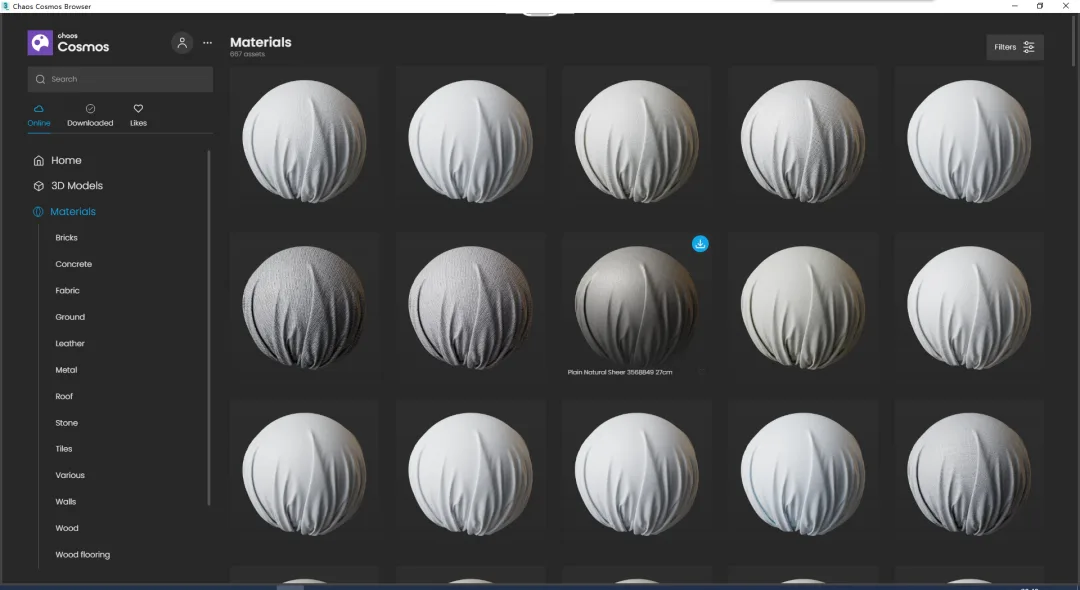Pick the Metal subcategory
The width and height of the screenshot is (1080, 590).
[66, 370]
